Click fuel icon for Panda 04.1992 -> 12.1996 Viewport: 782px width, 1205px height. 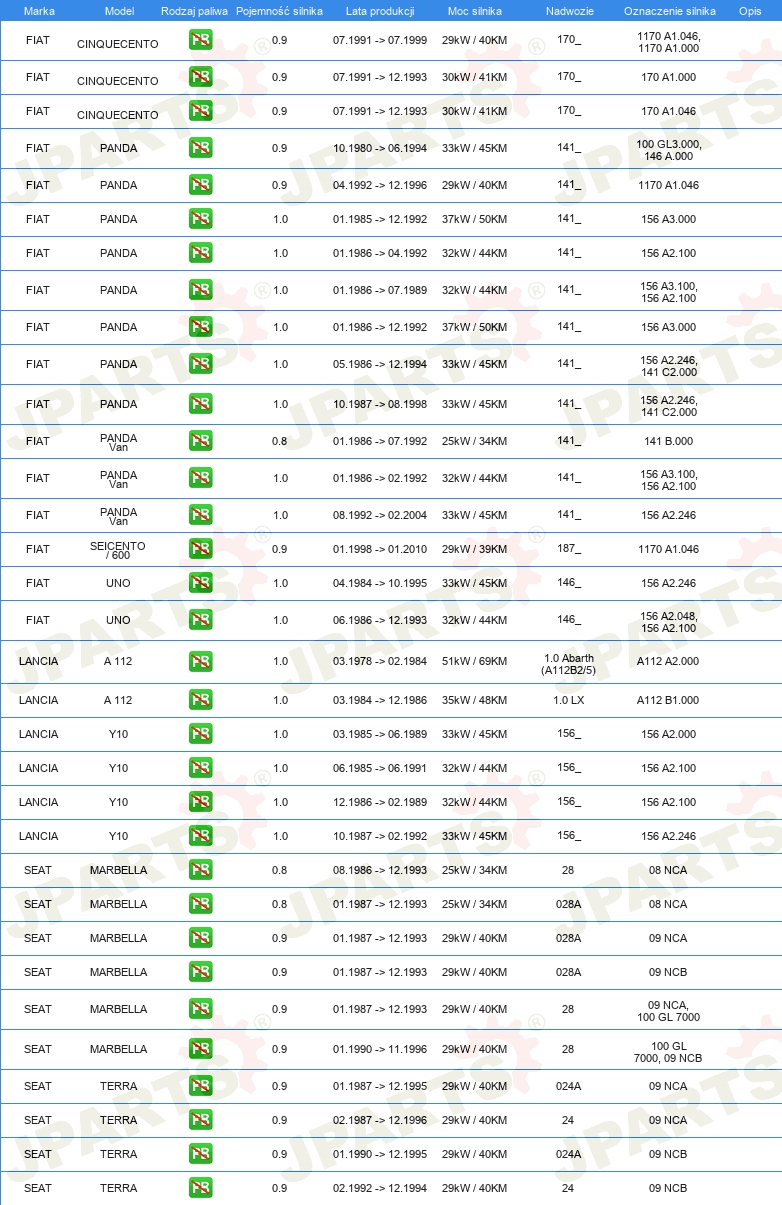[200, 185]
